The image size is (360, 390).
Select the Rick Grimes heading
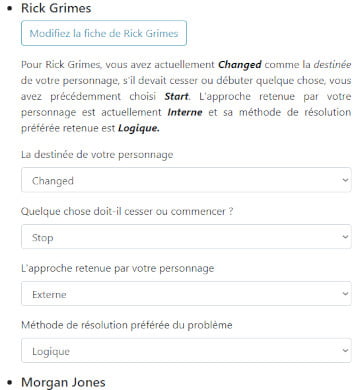(56, 8)
